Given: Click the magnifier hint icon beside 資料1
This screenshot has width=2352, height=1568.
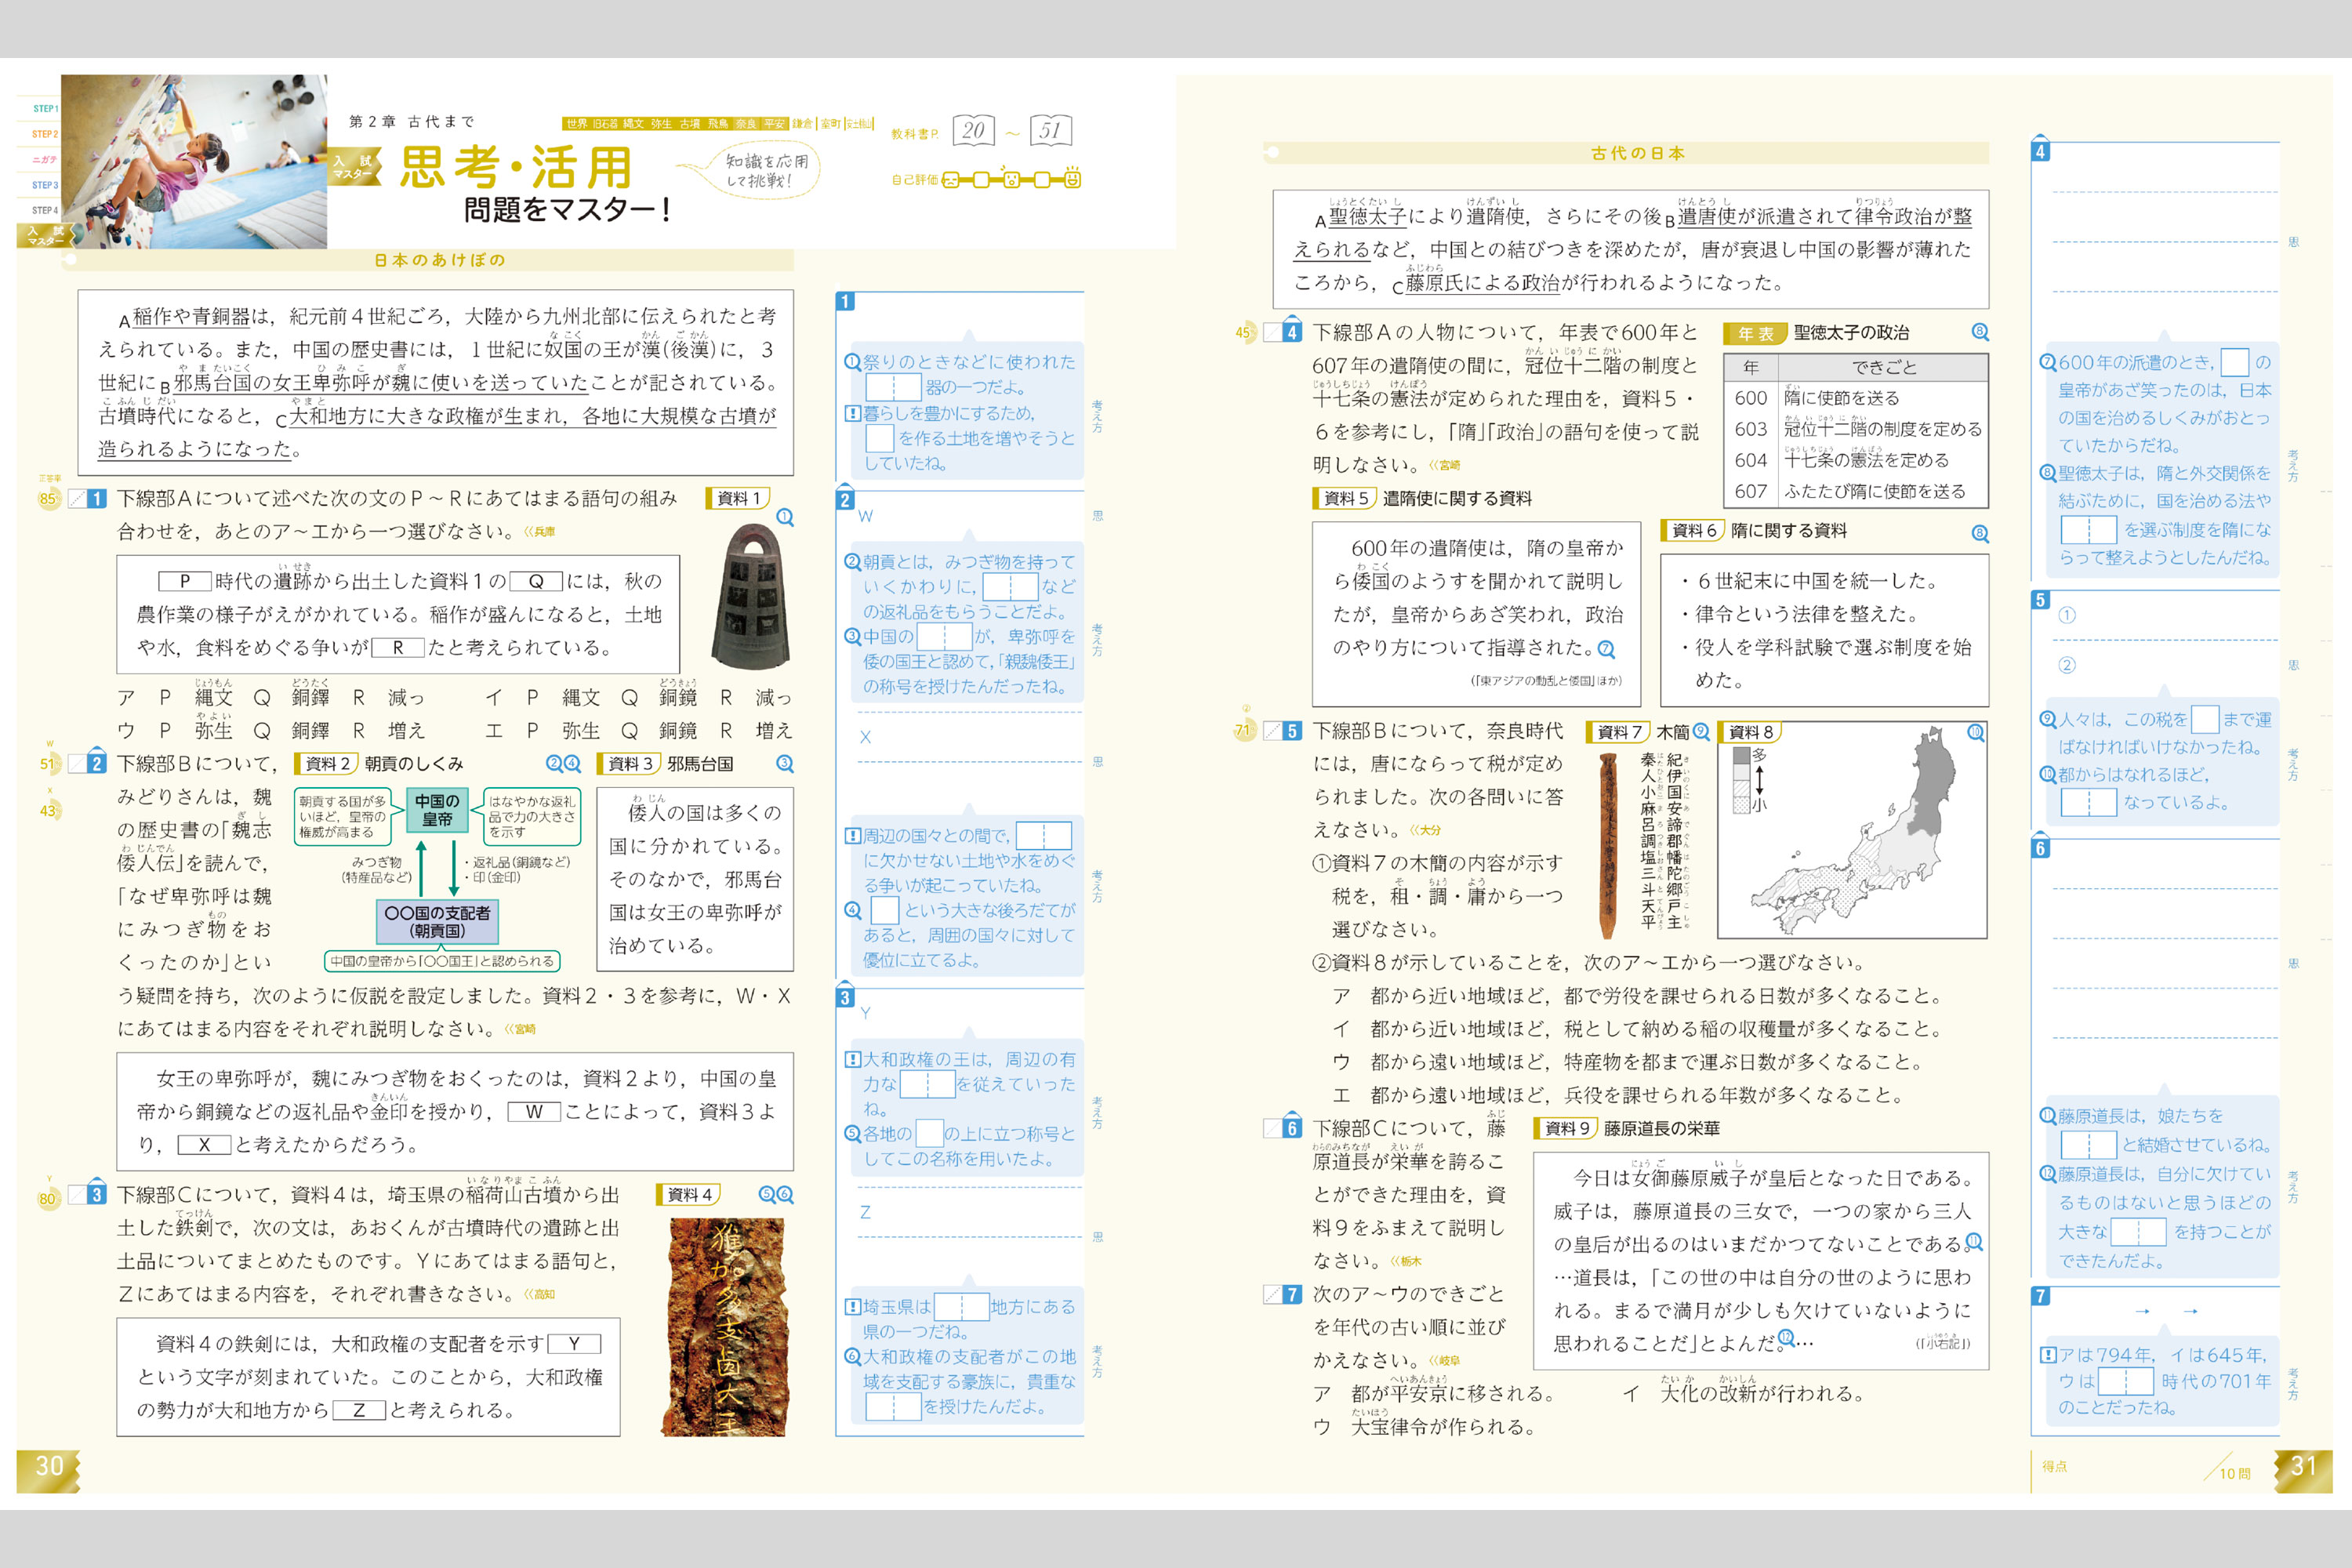Looking at the screenshot, I should point(785,517).
